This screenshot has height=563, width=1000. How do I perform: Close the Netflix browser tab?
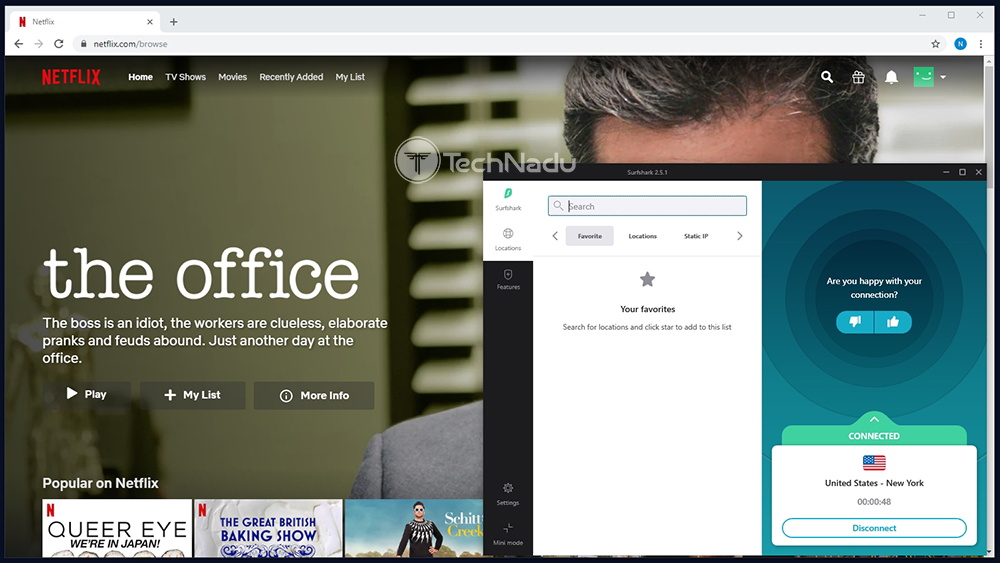coord(150,22)
